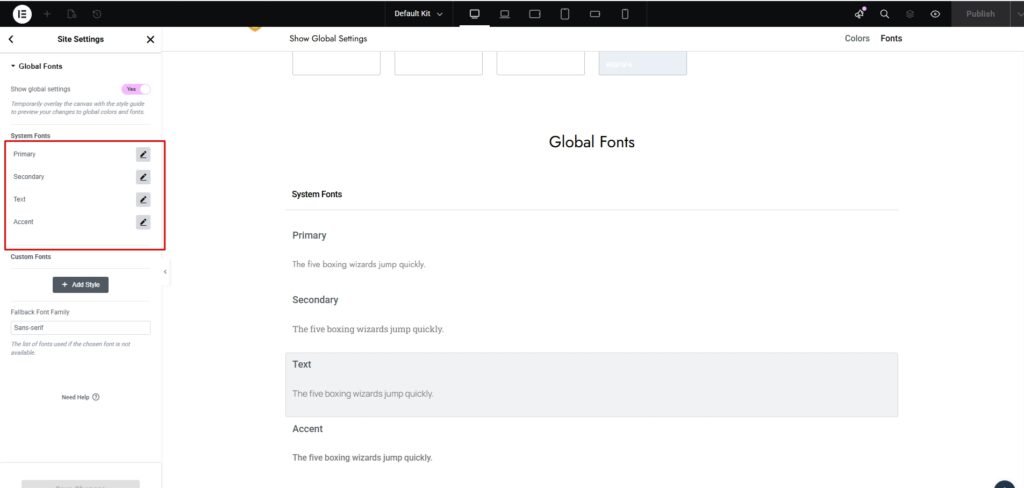1024x488 pixels.
Task: Edit the Primary font typography
Action: (143, 154)
